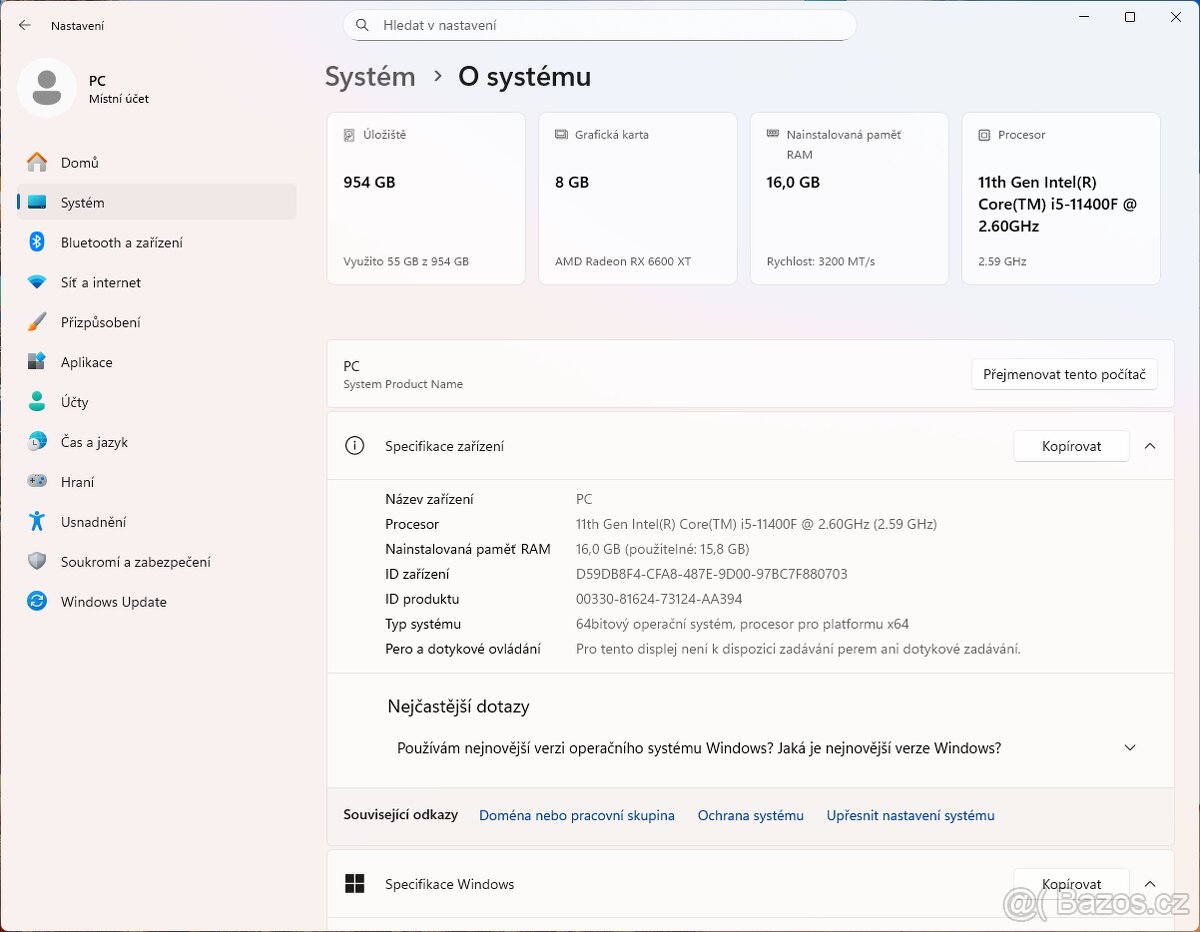Open the Ochrana systému link
Screen dimensions: 1200x932
coord(750,815)
